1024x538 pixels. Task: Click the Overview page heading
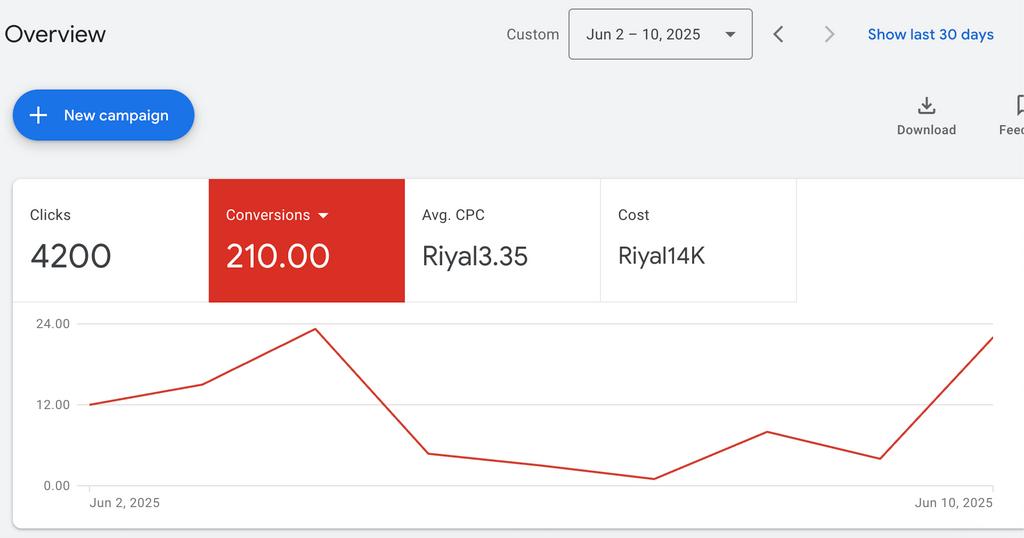[x=55, y=34]
